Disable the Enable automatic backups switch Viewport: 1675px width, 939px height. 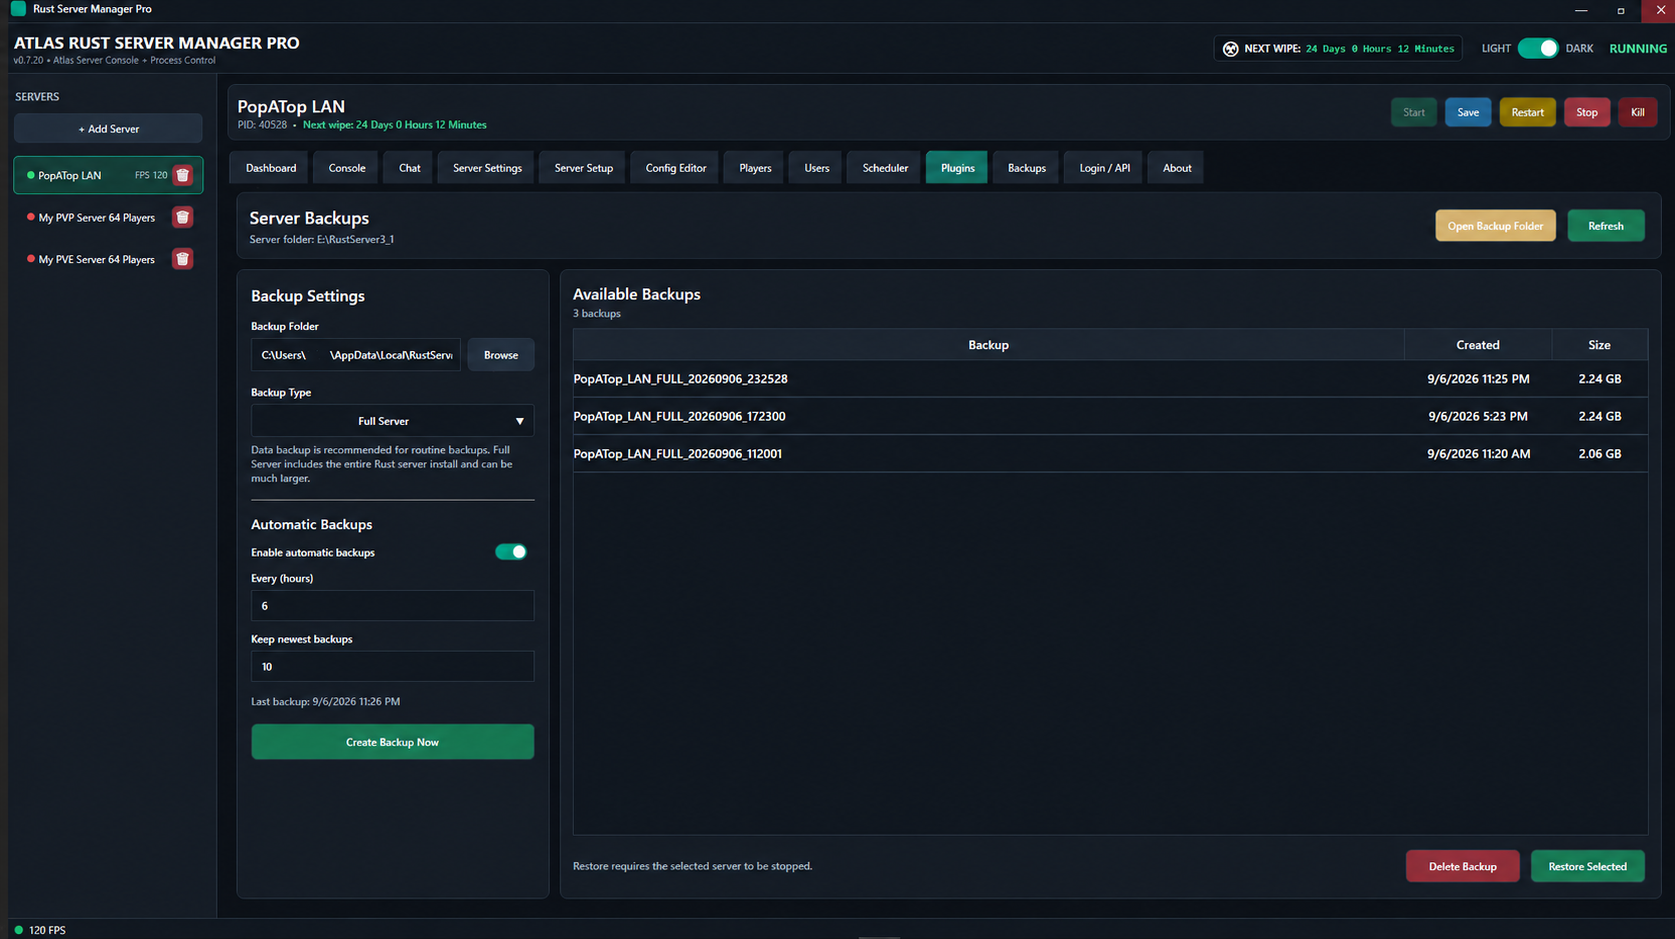click(511, 552)
